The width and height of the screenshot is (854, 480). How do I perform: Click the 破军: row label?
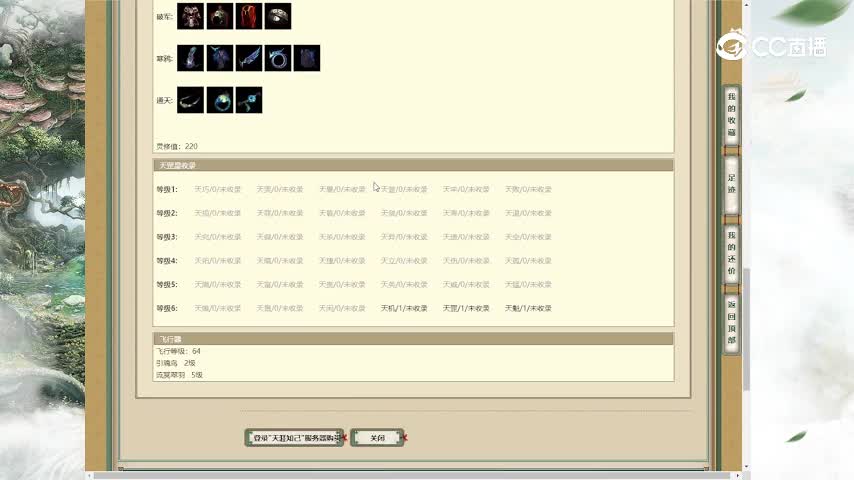coord(164,16)
